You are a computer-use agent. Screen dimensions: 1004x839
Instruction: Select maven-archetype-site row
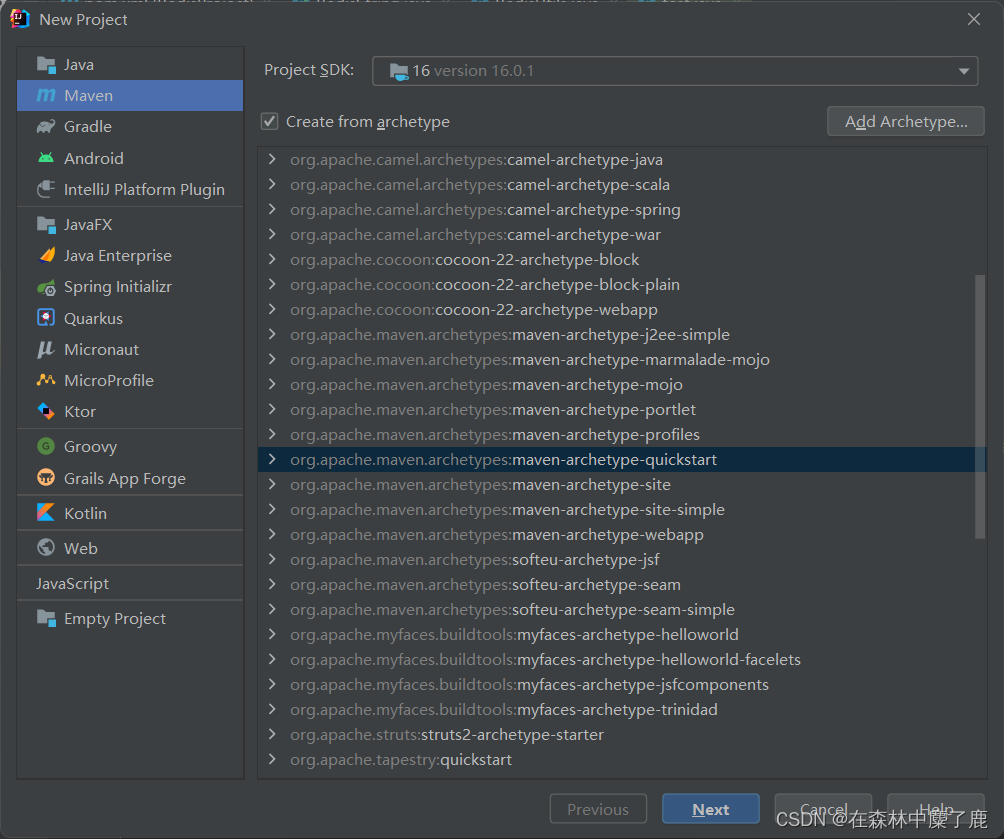coord(622,484)
